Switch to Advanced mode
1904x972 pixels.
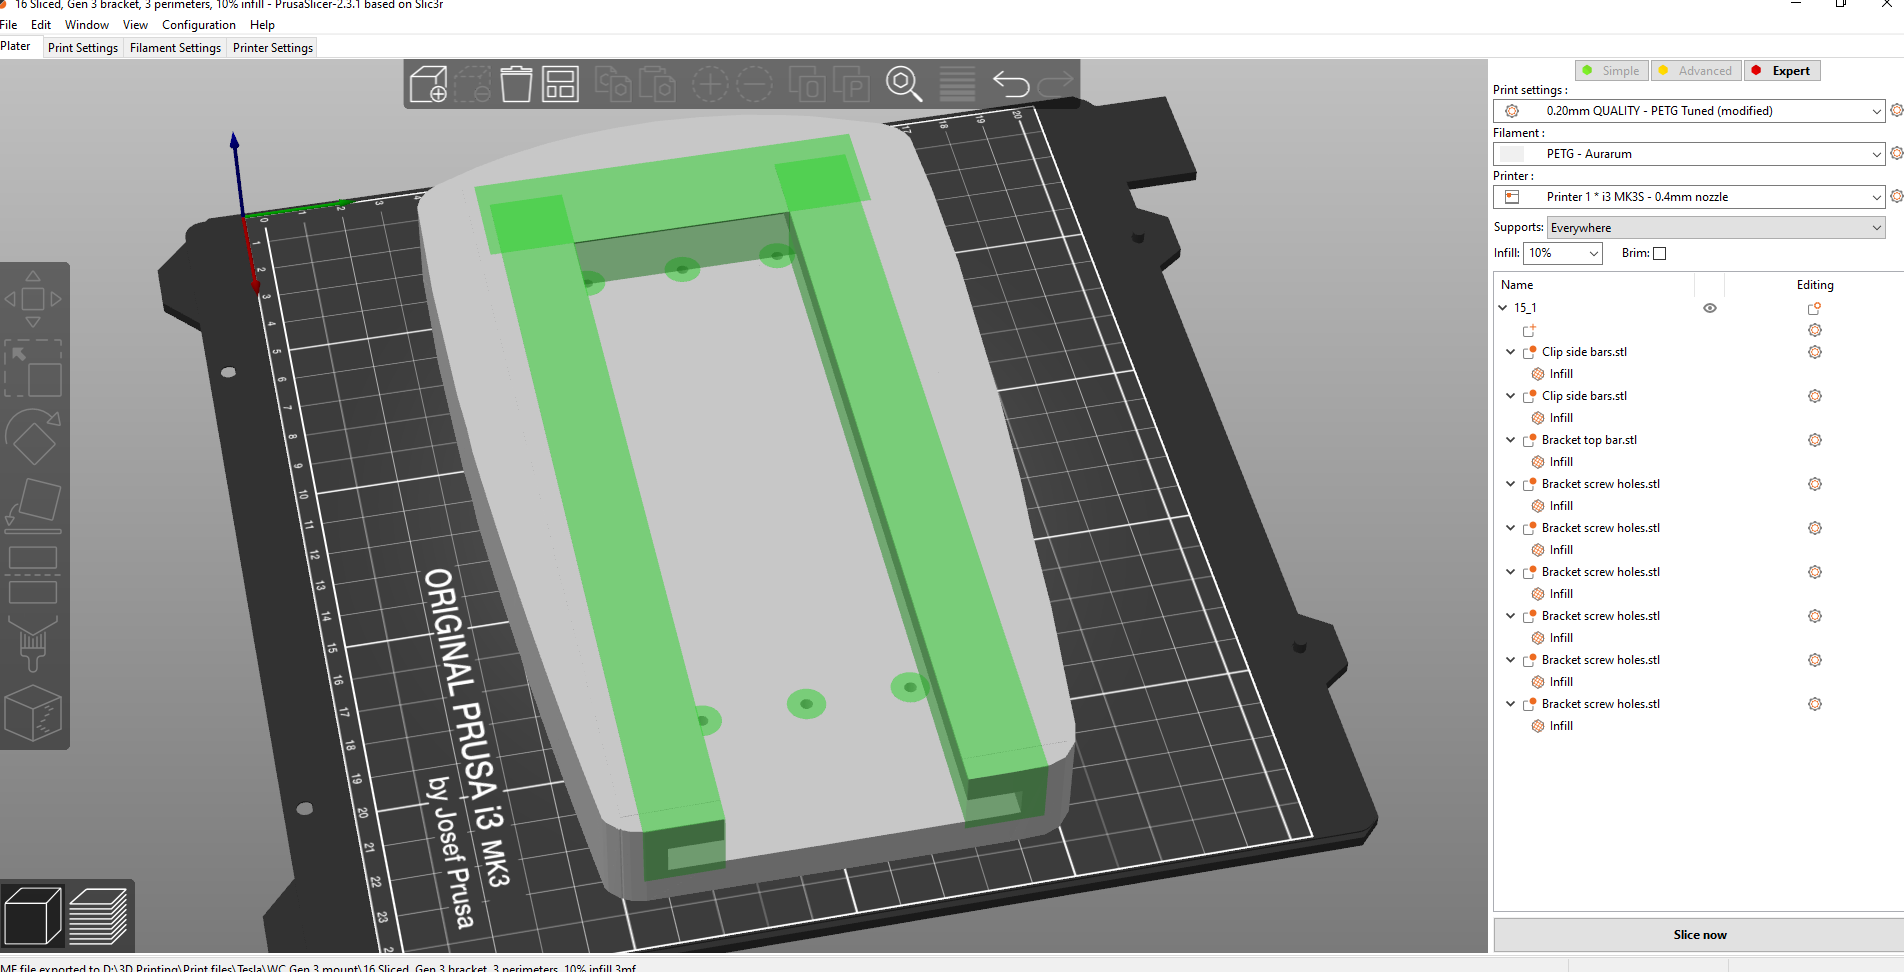click(1696, 71)
